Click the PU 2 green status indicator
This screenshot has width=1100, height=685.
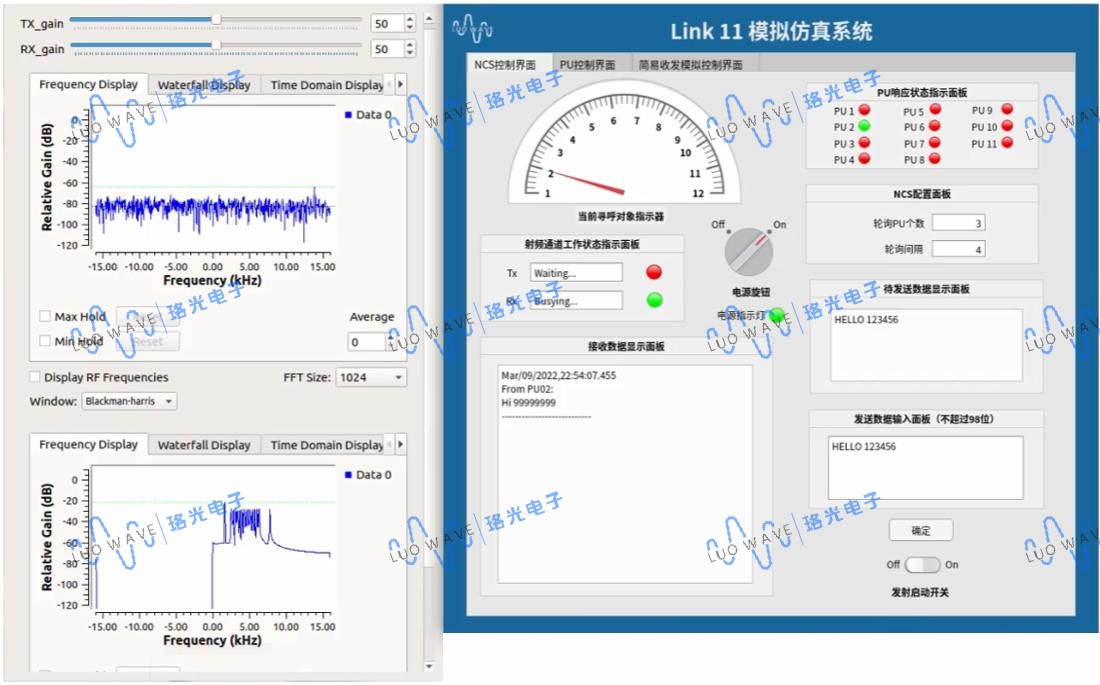click(864, 127)
